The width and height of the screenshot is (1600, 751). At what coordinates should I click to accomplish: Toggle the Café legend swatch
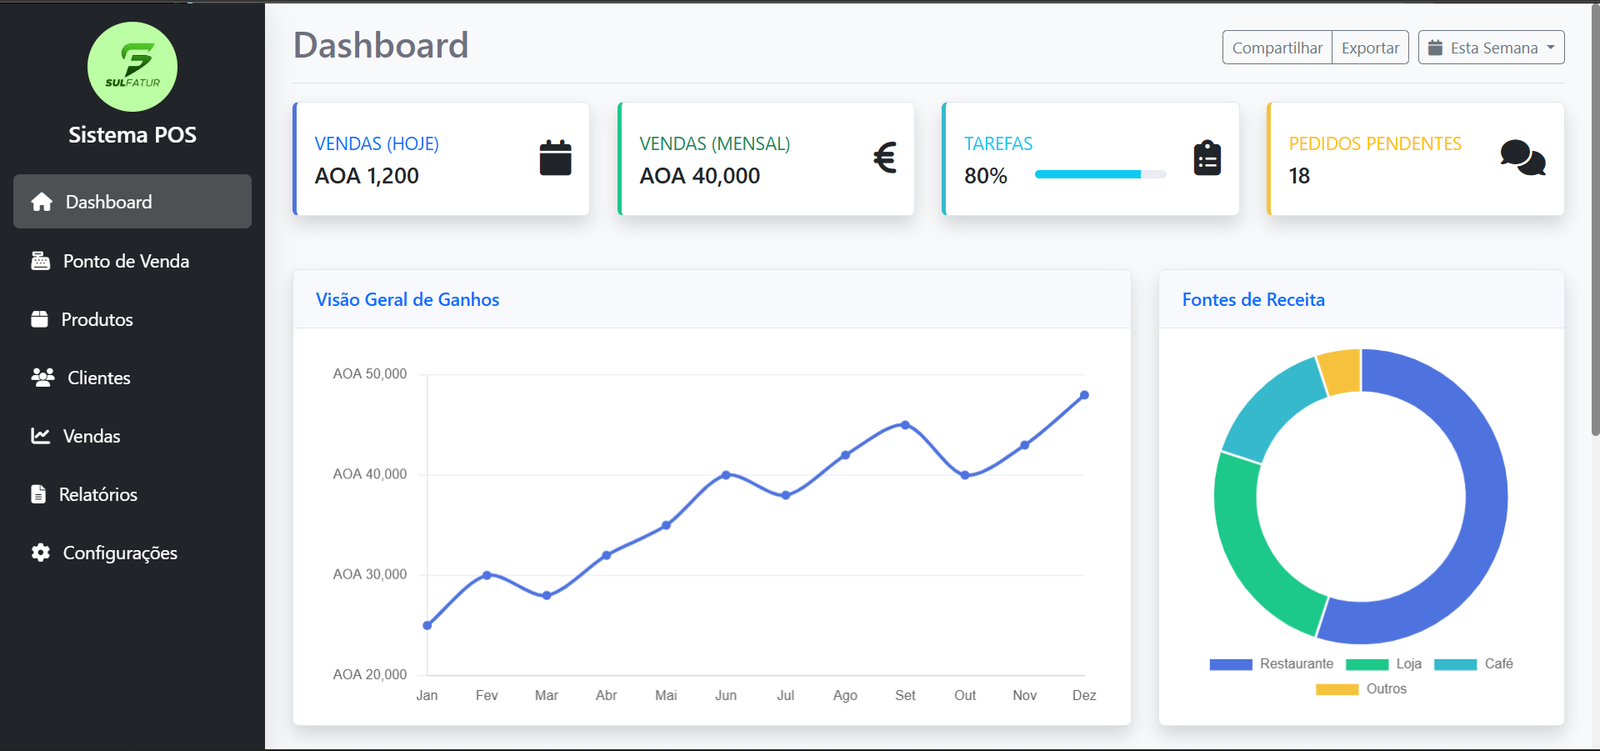[x=1455, y=664]
